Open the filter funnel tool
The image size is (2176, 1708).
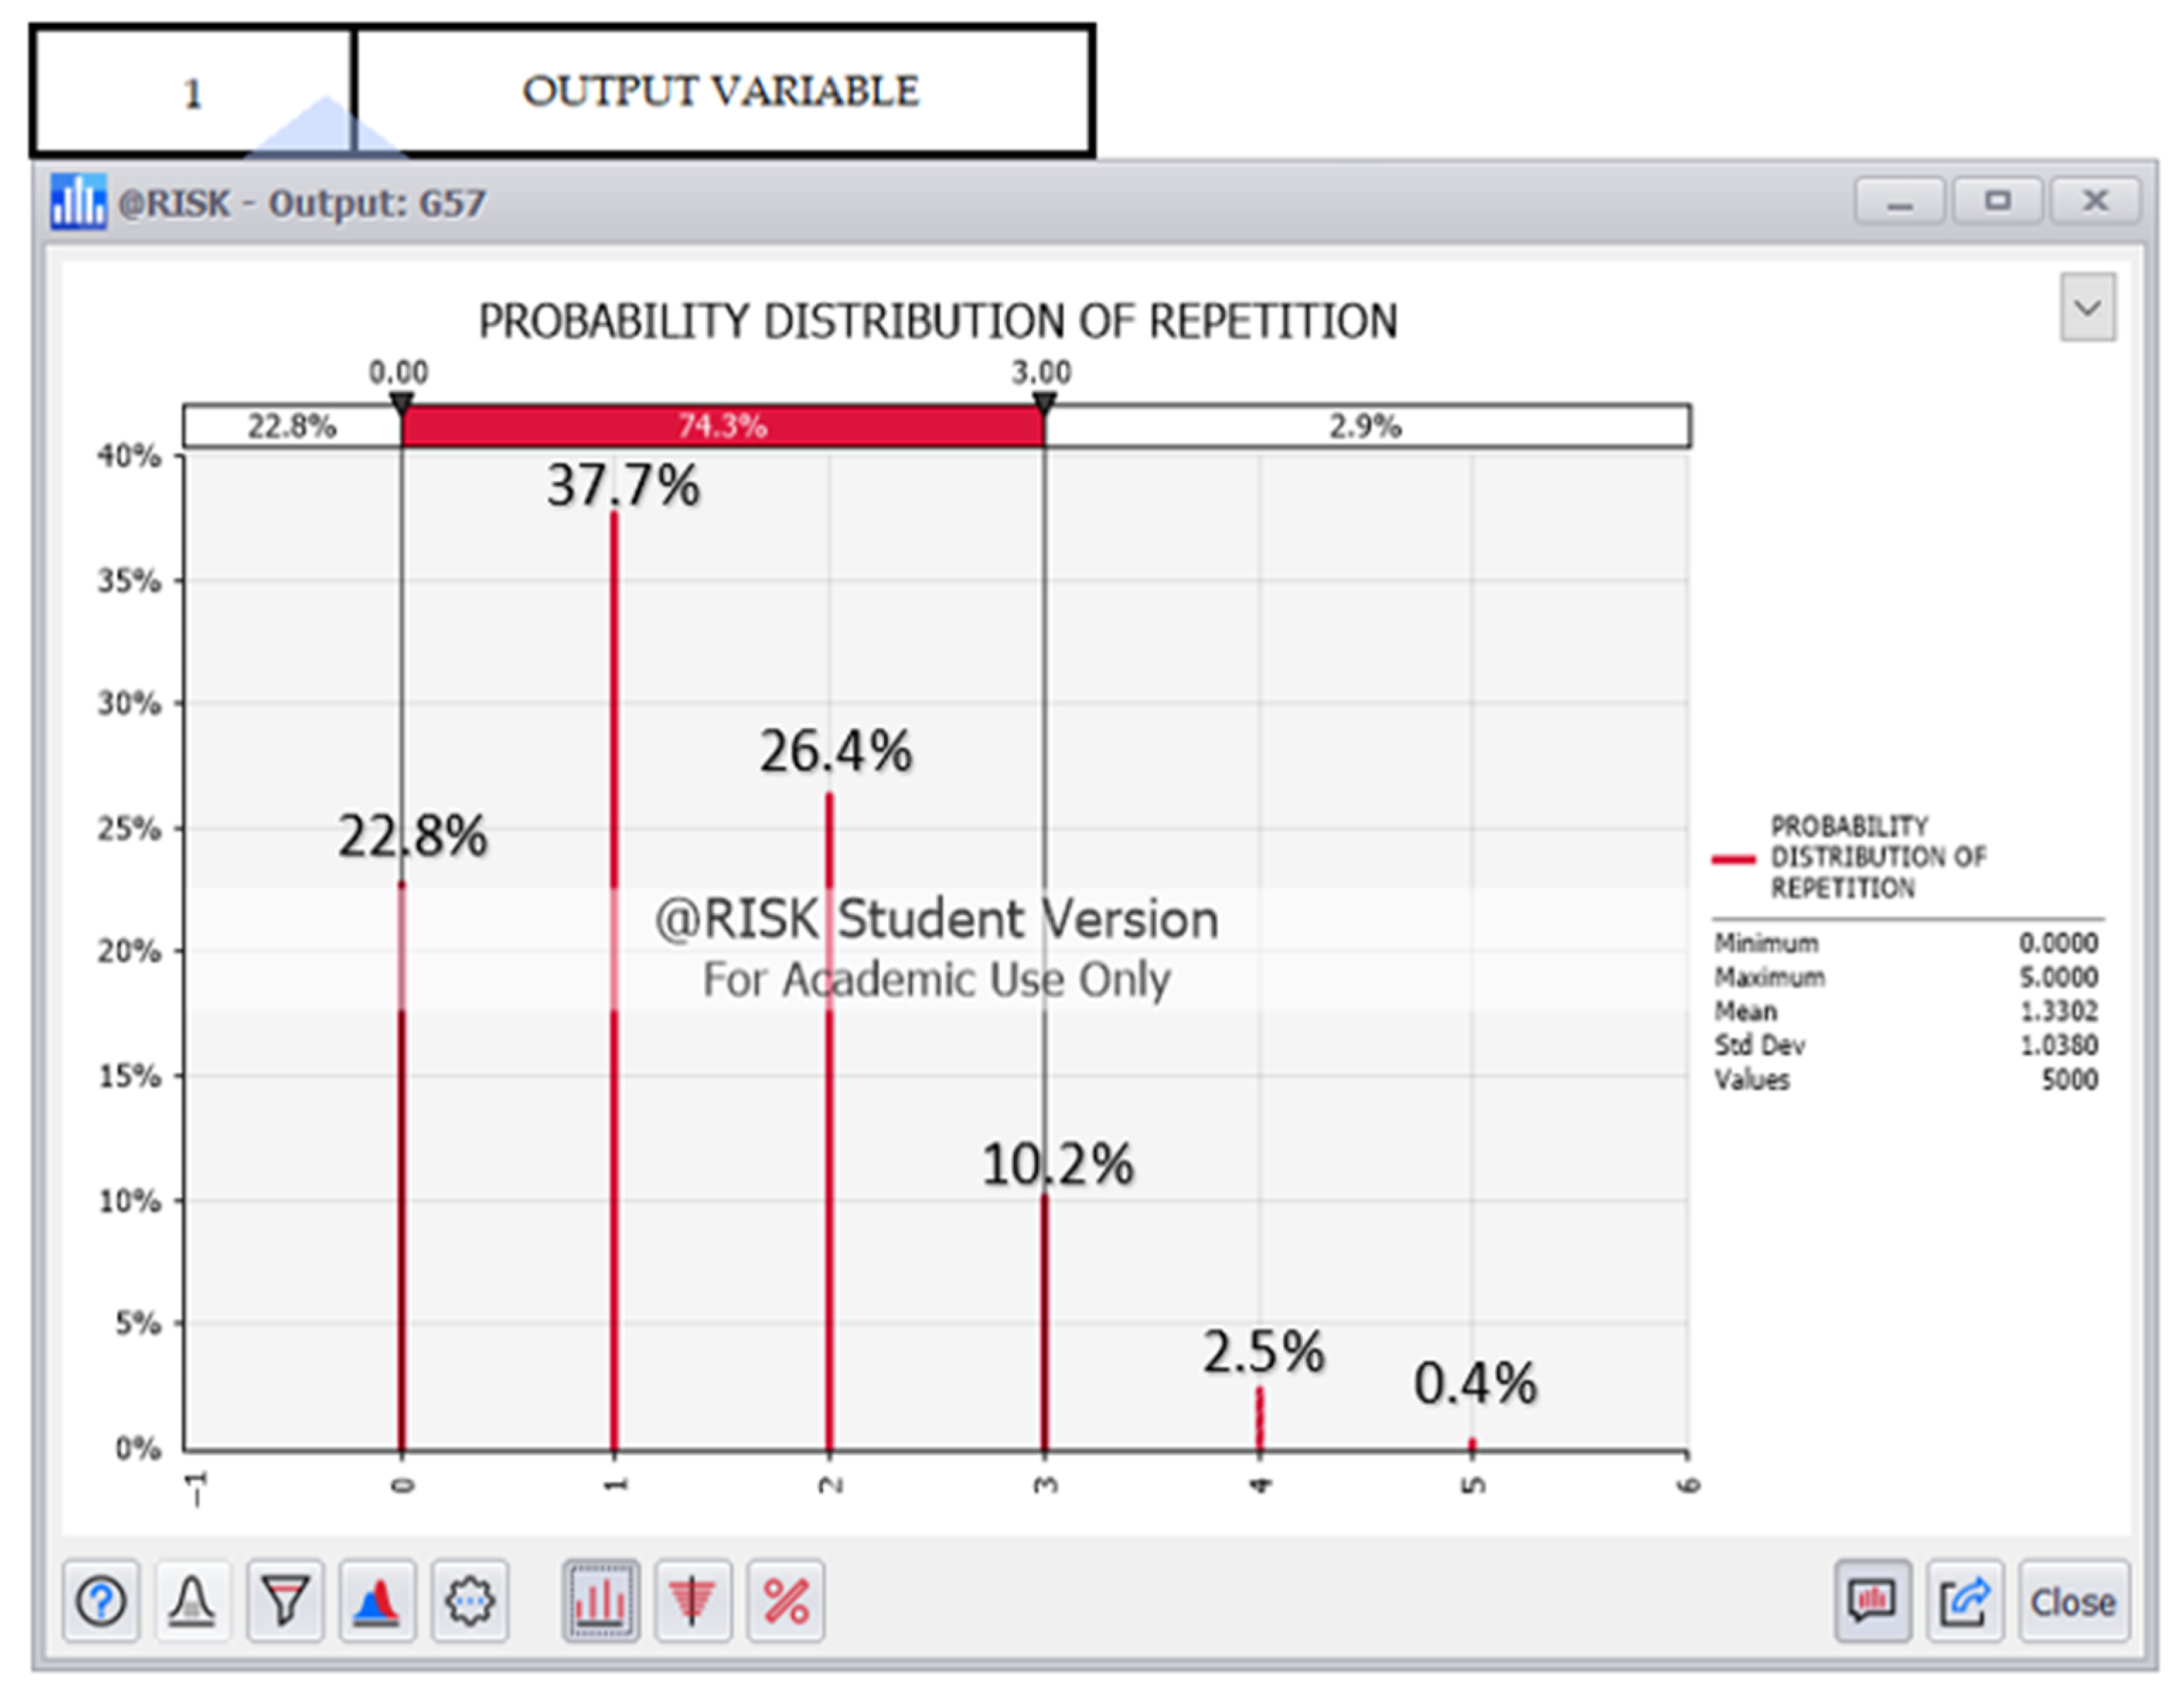285,1602
